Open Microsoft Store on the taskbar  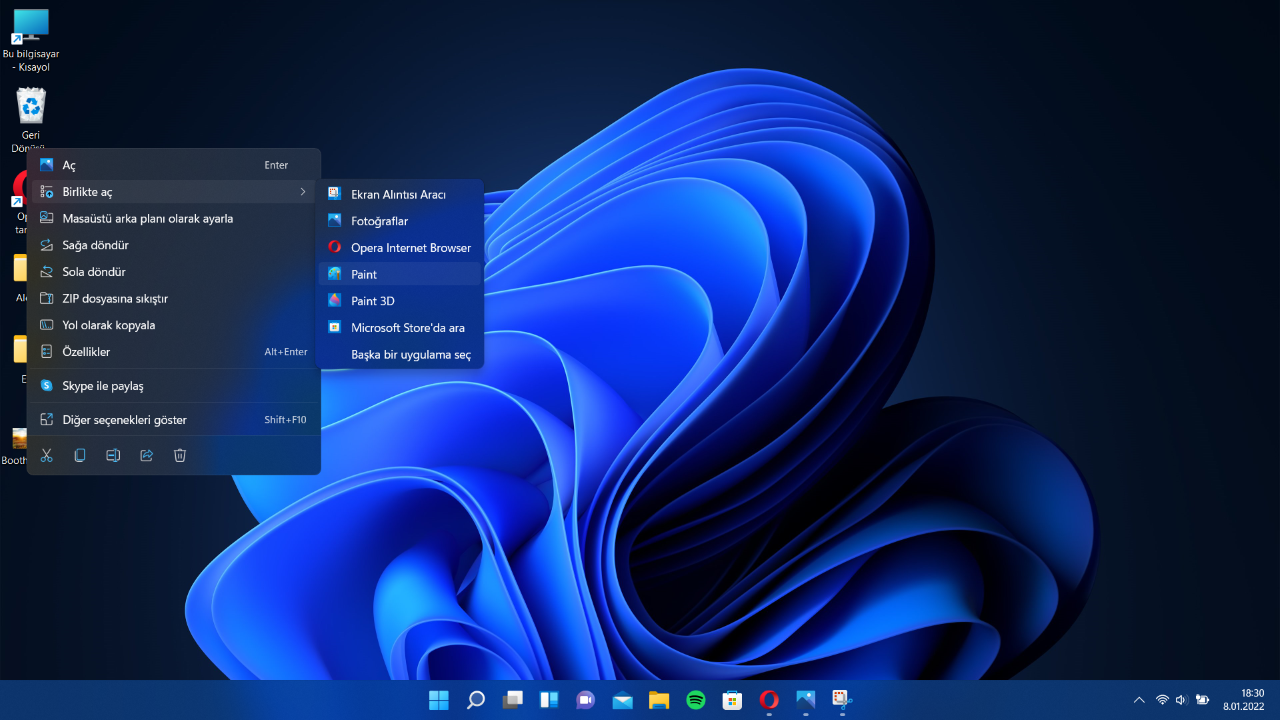click(x=732, y=700)
